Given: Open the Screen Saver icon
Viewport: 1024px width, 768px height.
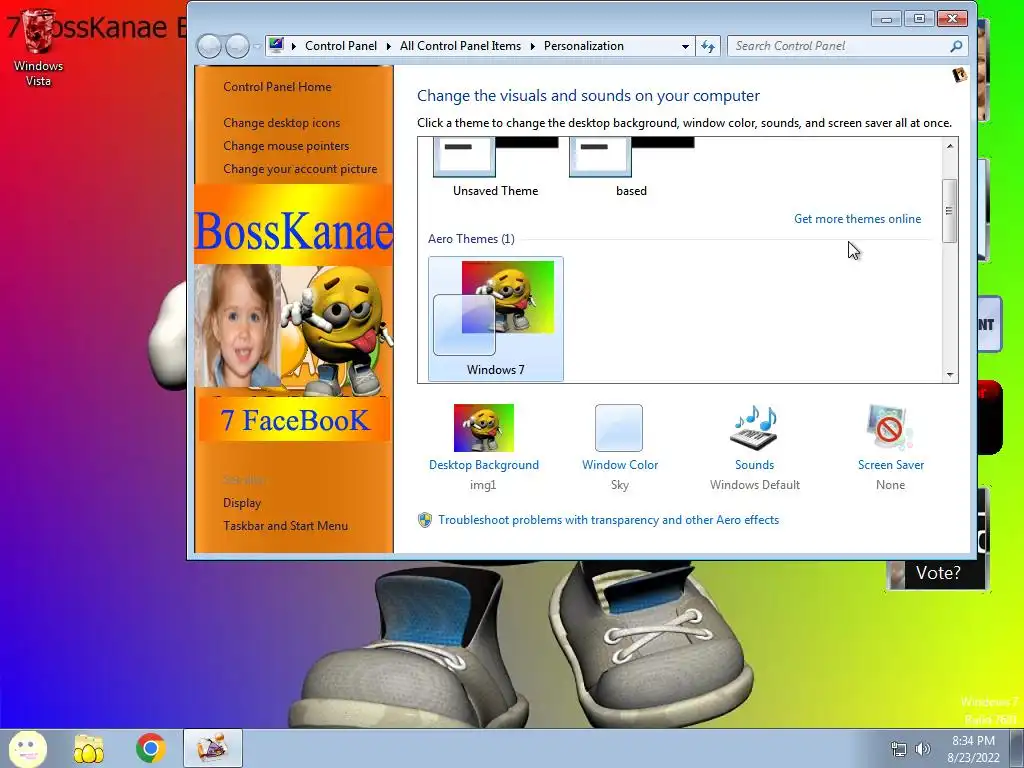Looking at the screenshot, I should tap(889, 428).
